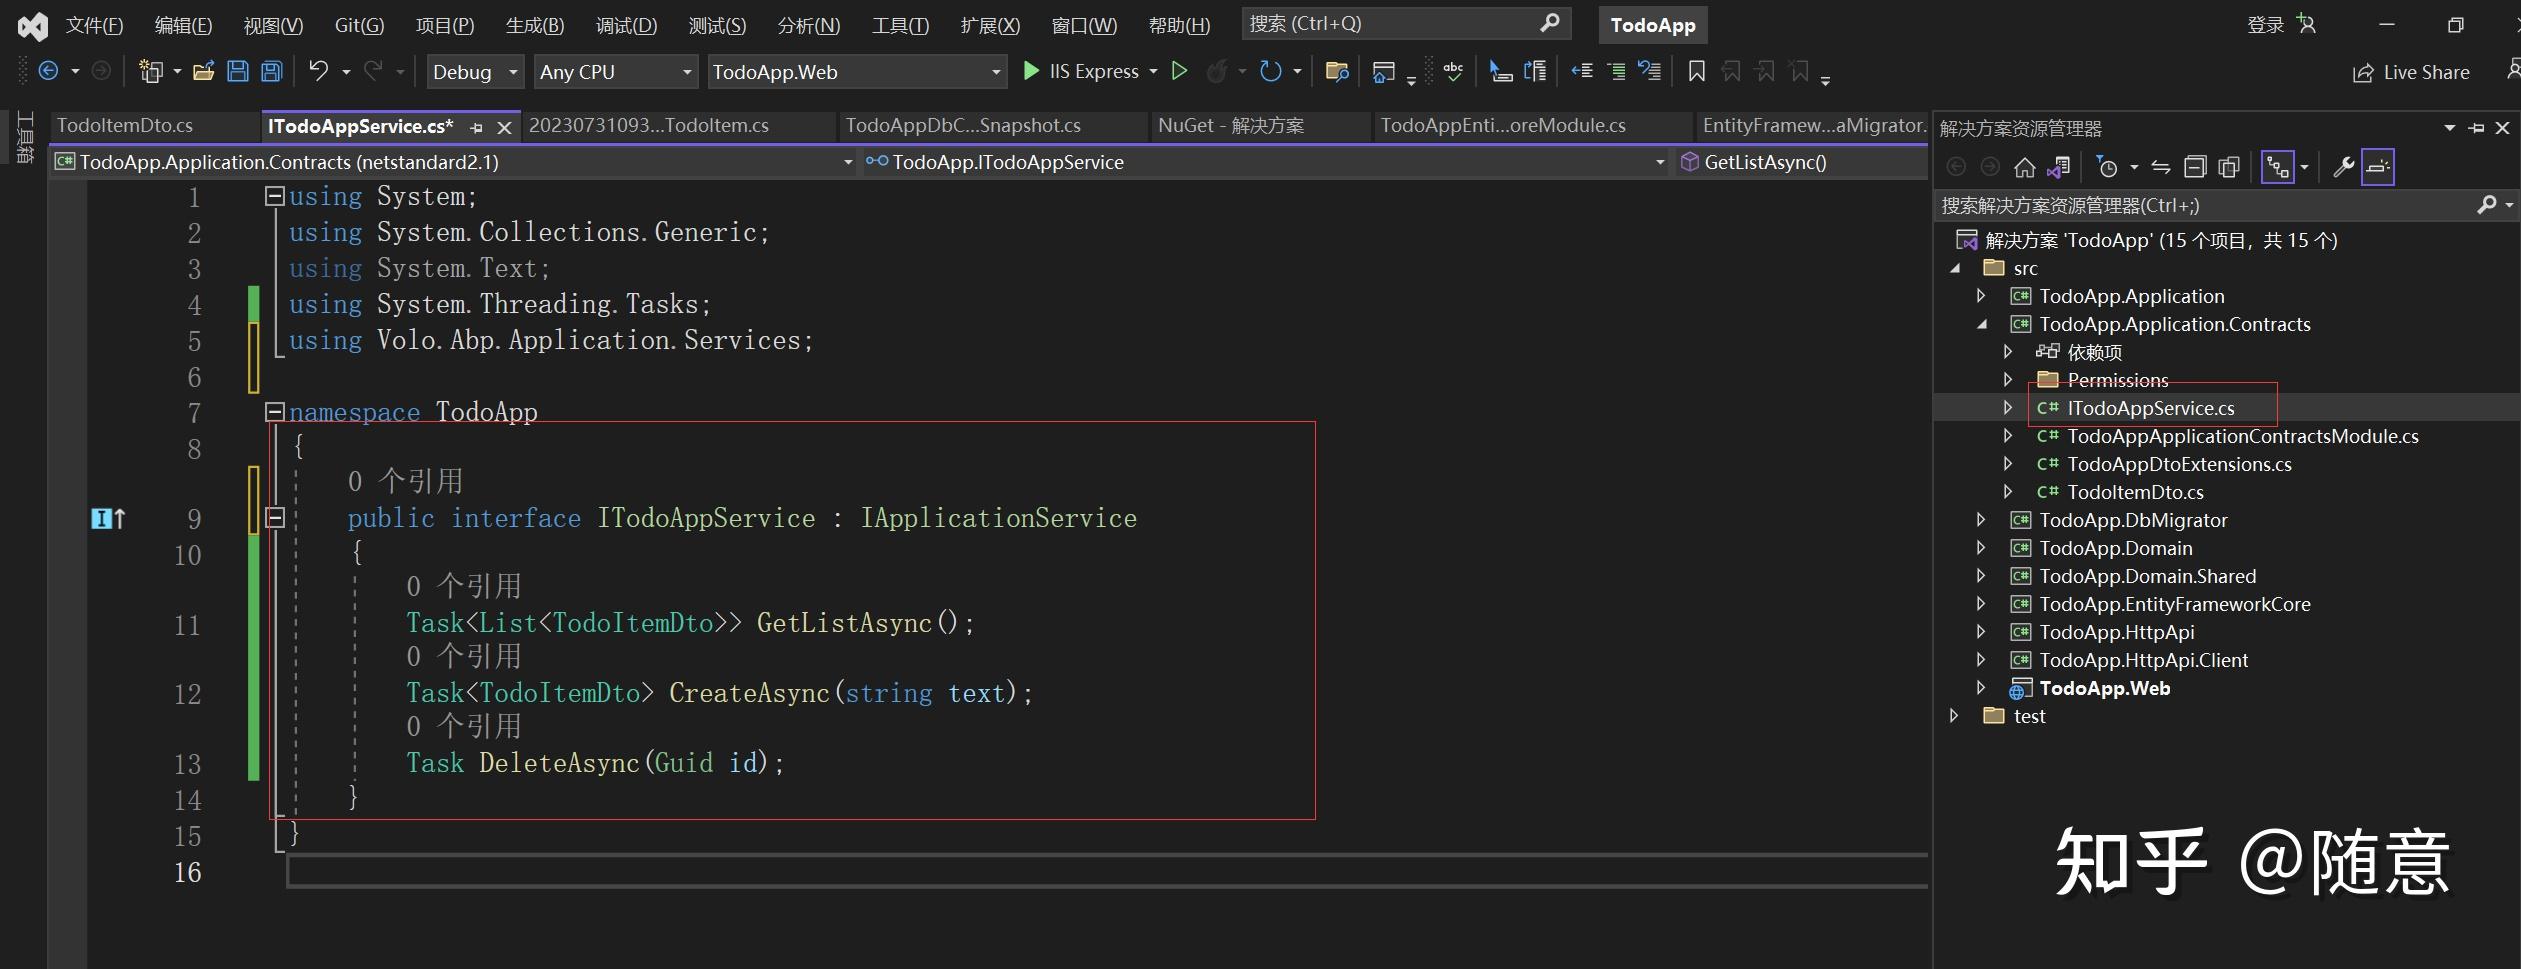Click the Save All double-disk icon

[272, 71]
